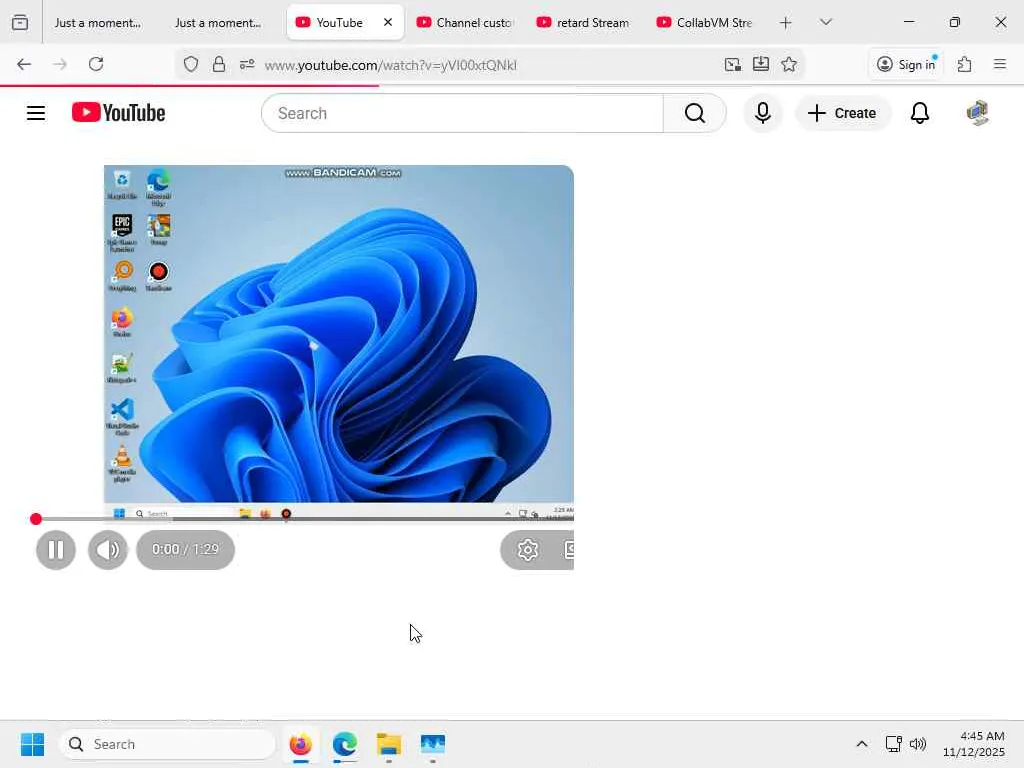1024x768 pixels.
Task: Pause the video playback
Action: click(56, 550)
